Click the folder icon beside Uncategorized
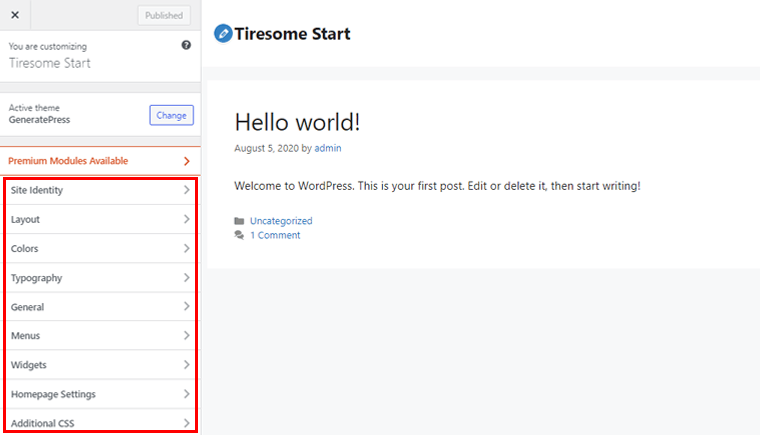 (x=239, y=221)
